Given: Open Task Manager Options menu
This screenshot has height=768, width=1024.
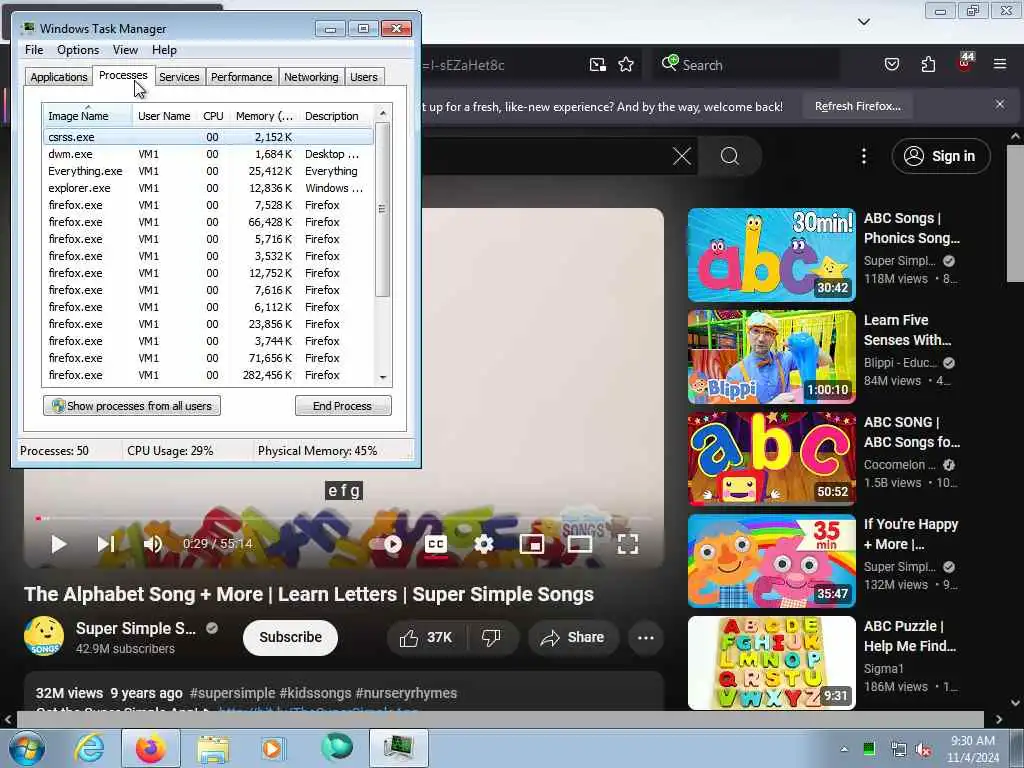Looking at the screenshot, I should [x=78, y=50].
